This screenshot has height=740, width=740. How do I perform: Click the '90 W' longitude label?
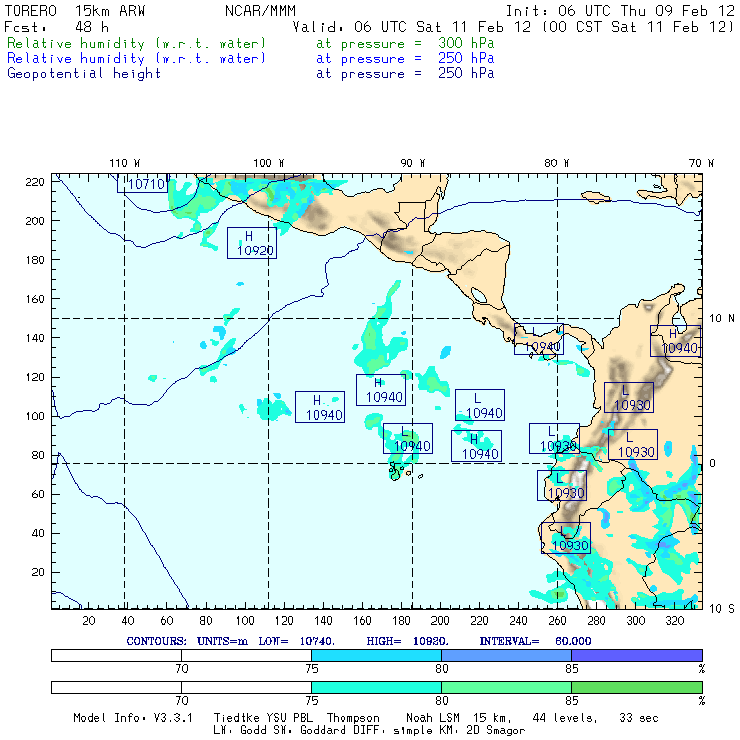point(412,163)
